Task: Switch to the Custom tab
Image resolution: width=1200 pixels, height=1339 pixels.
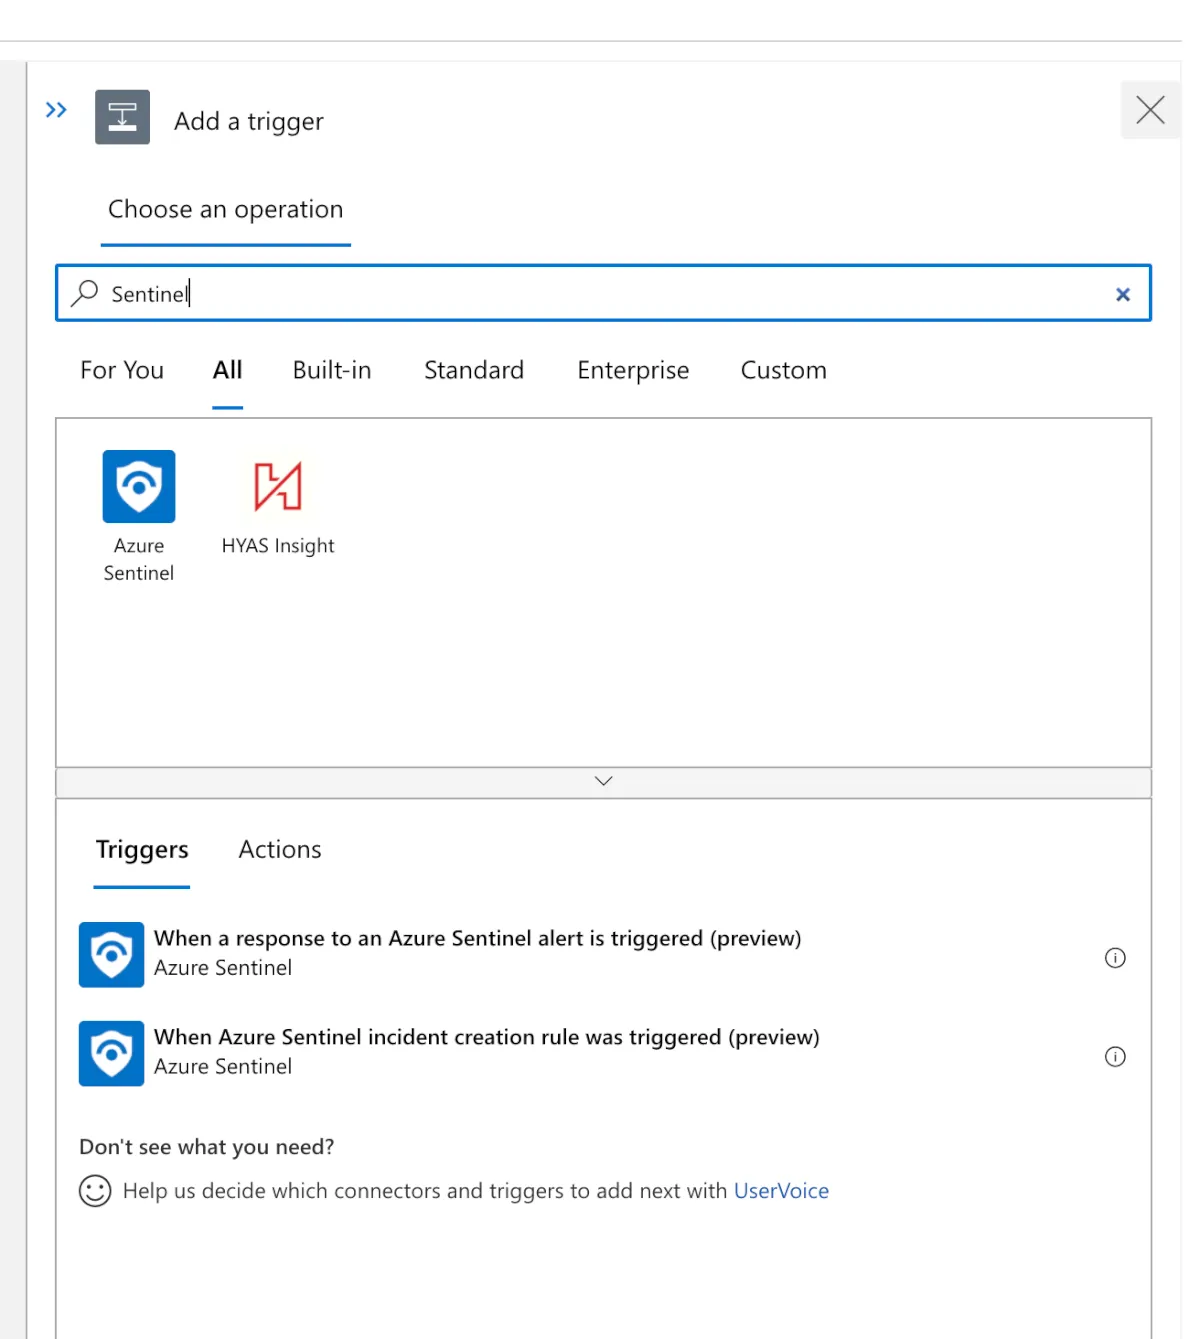Action: 783,371
